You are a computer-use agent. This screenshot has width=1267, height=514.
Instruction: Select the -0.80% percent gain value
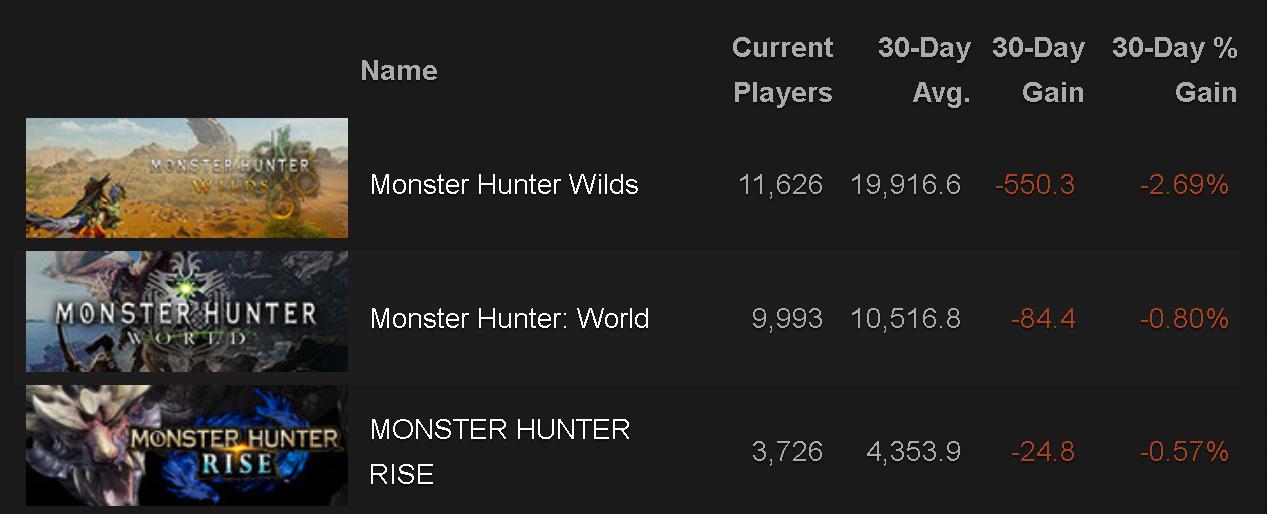(x=1183, y=319)
